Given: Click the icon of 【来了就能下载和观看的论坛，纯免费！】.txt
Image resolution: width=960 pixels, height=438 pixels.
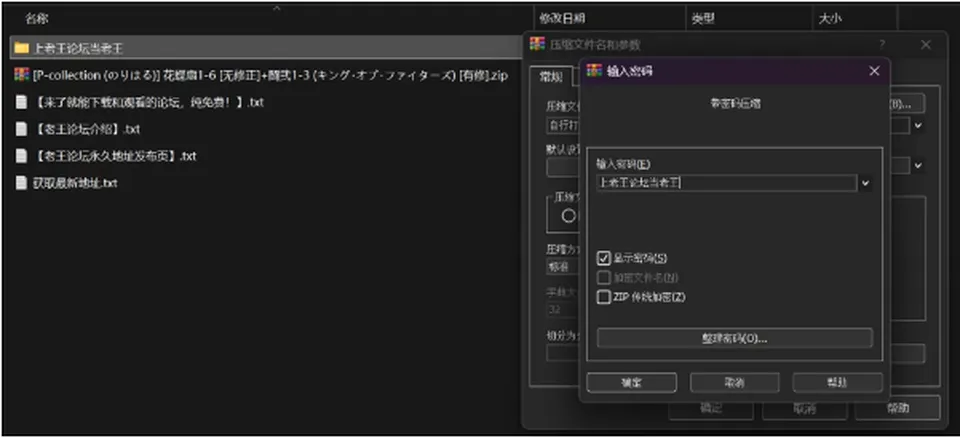Looking at the screenshot, I should click(21, 102).
